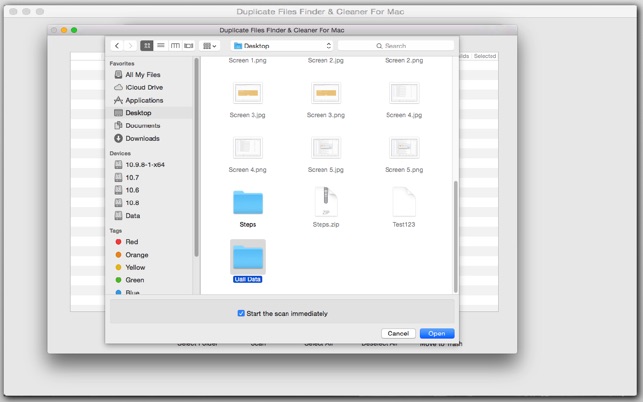
Task: Select Screen 5.jpg thumbnail
Action: pyautogui.click(x=326, y=148)
